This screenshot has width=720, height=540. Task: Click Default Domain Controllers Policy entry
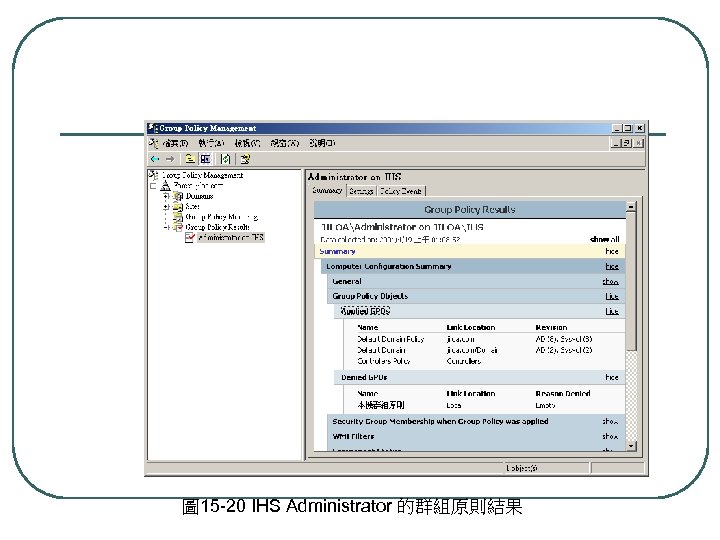383,355
